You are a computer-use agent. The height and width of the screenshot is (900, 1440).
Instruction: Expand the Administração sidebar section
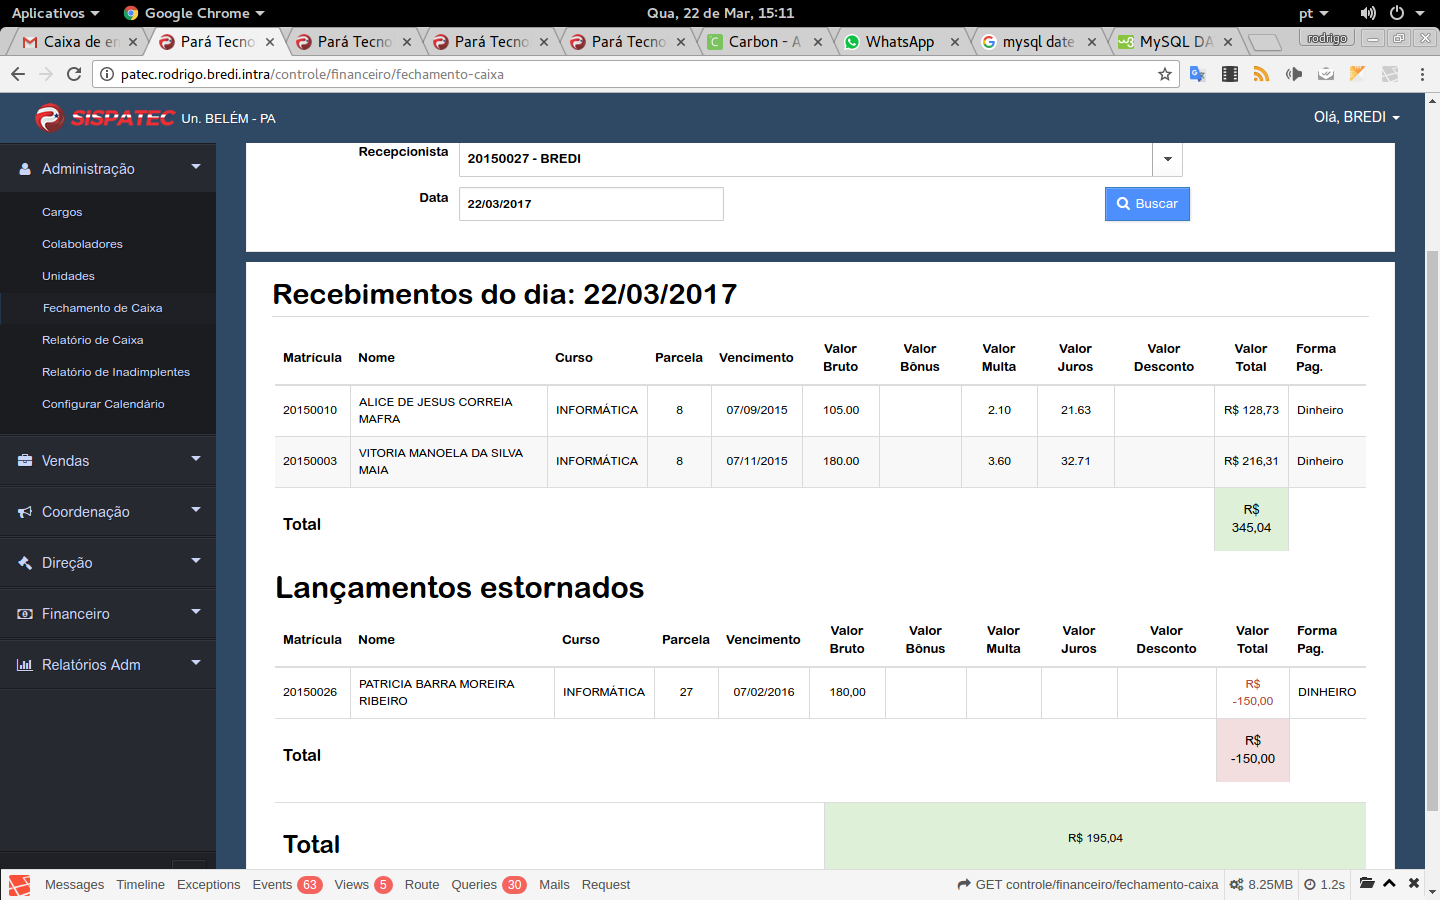click(108, 169)
